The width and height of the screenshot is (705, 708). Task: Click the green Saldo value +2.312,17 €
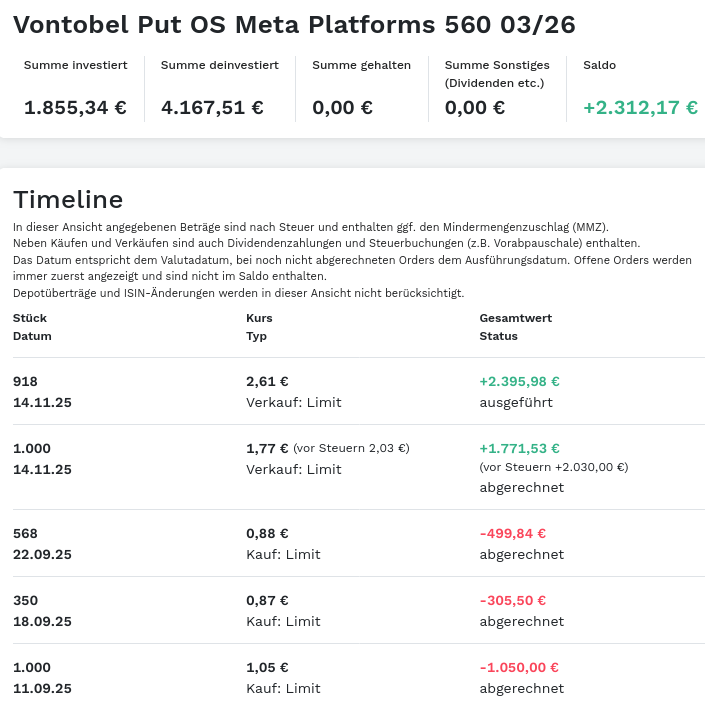tap(640, 107)
